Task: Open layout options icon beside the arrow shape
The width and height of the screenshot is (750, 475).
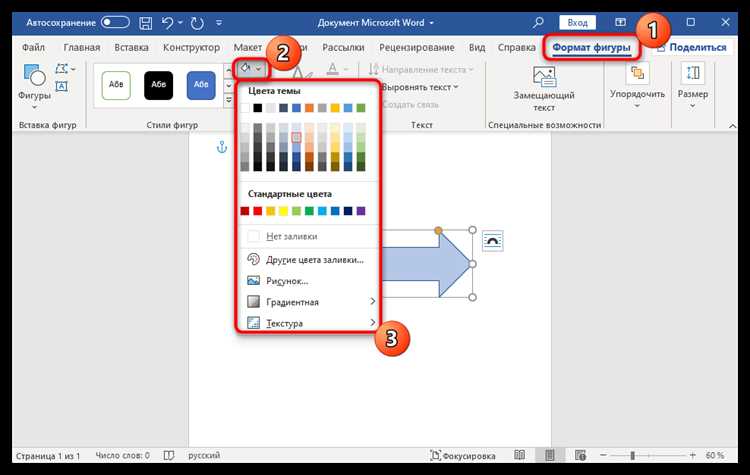Action: pos(493,241)
